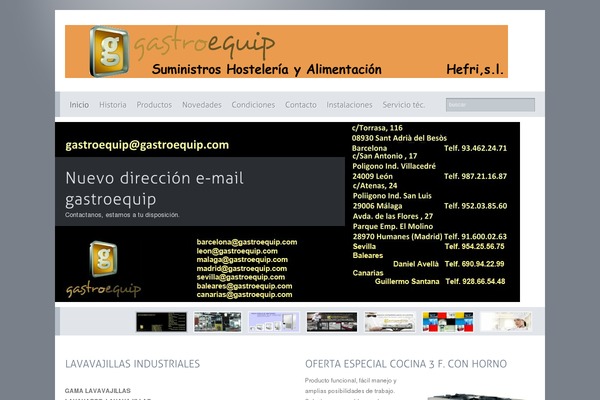Click the barcelona@gastroequip.com email text
Screen dimensions: 600x400
coord(247,242)
